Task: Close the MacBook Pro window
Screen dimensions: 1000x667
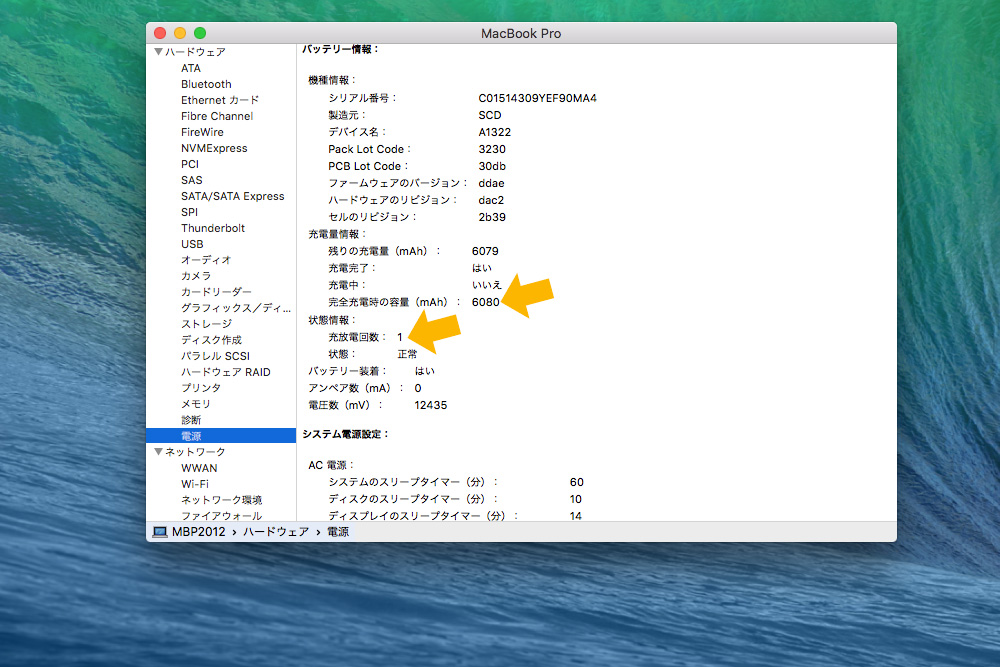Action: 160,33
